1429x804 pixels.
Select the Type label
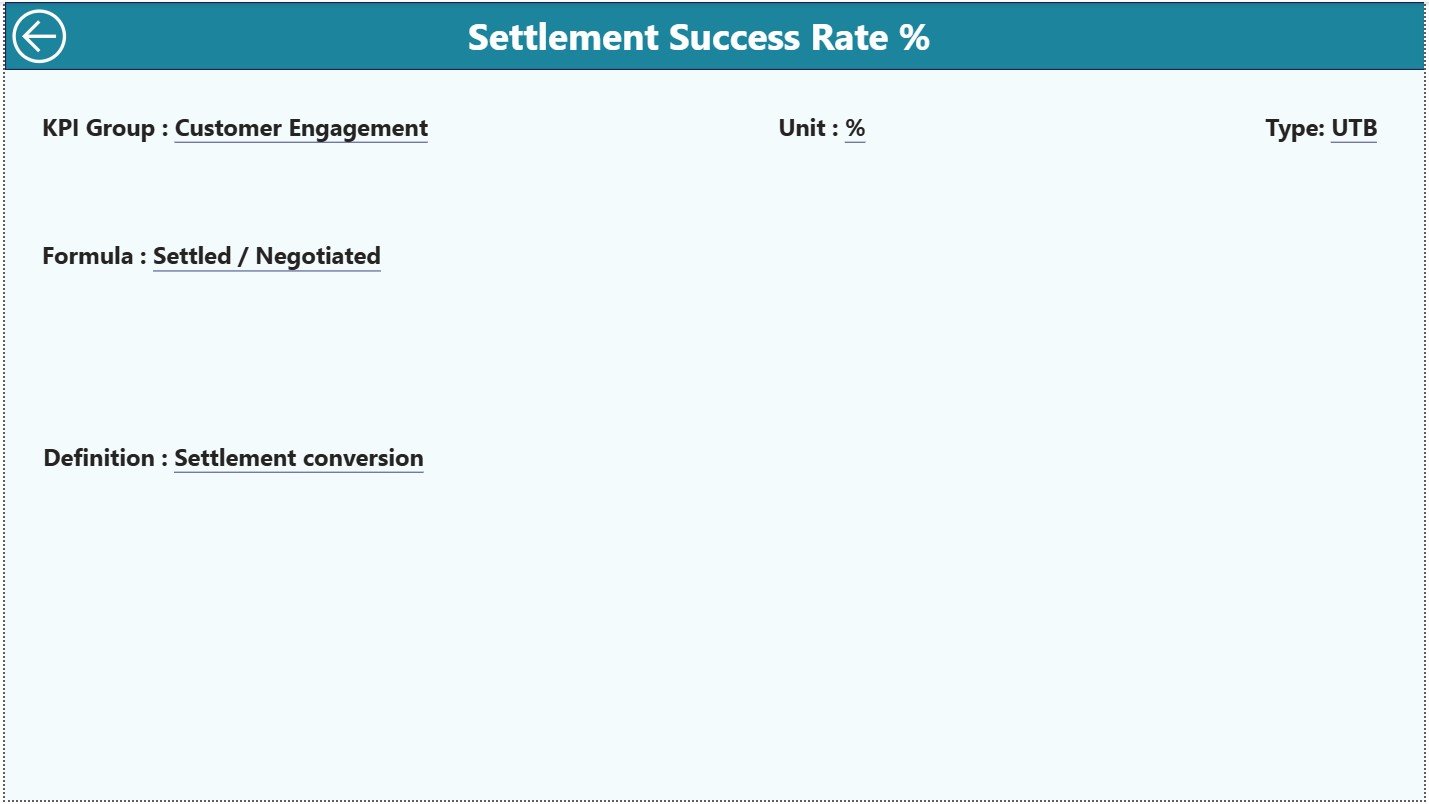click(1296, 128)
